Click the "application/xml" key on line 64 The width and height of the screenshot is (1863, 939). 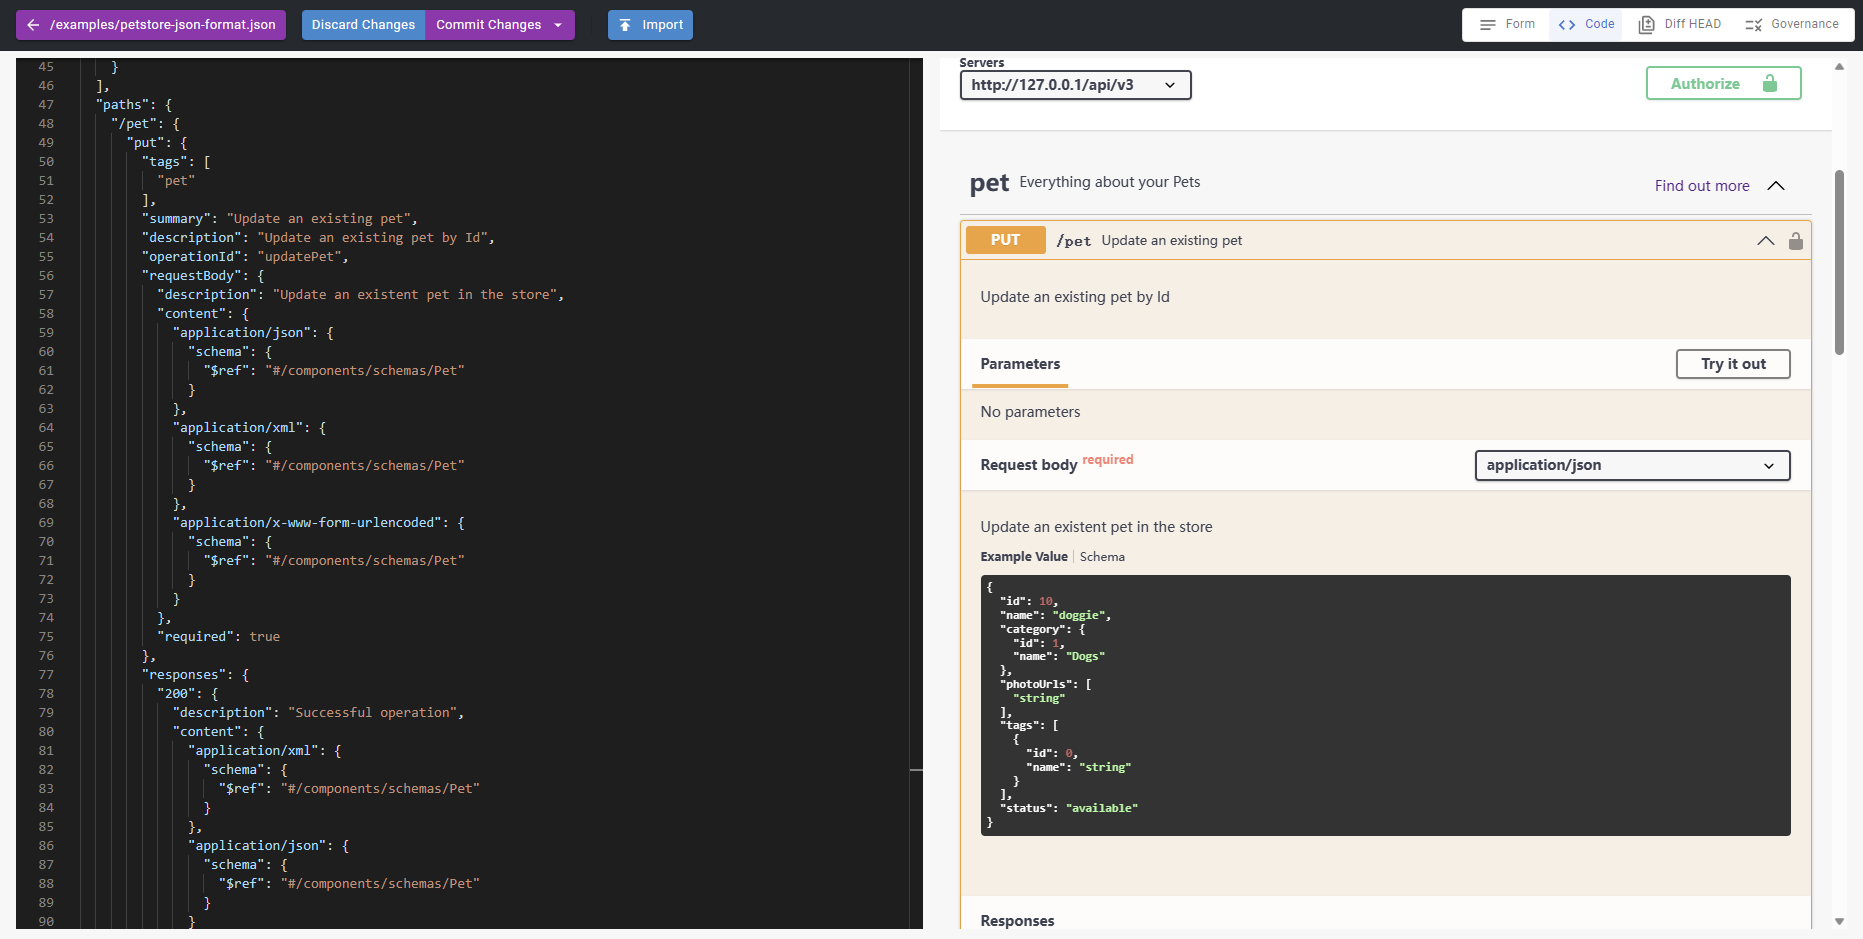tap(238, 428)
